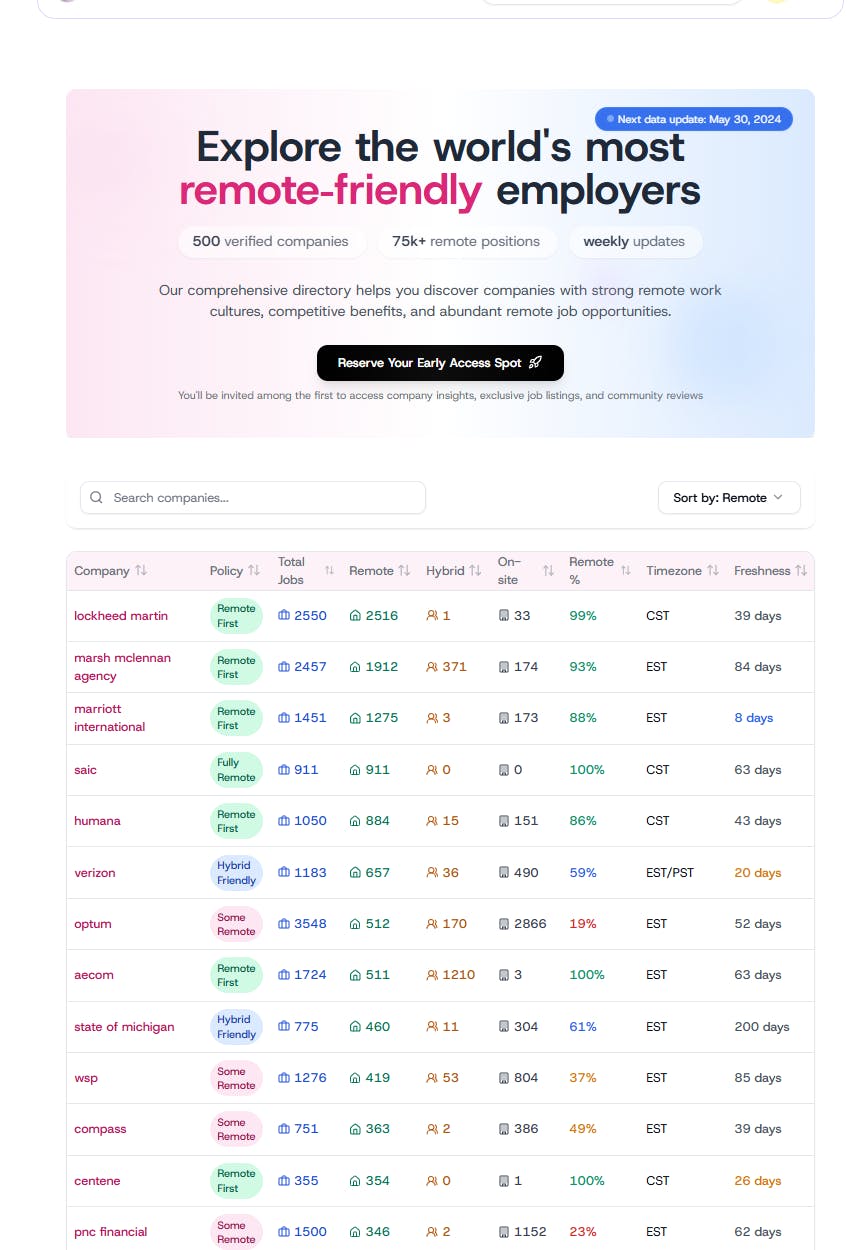Image resolution: width=853 pixels, height=1250 pixels.
Task: Open the compass company link
Action: tap(100, 1129)
